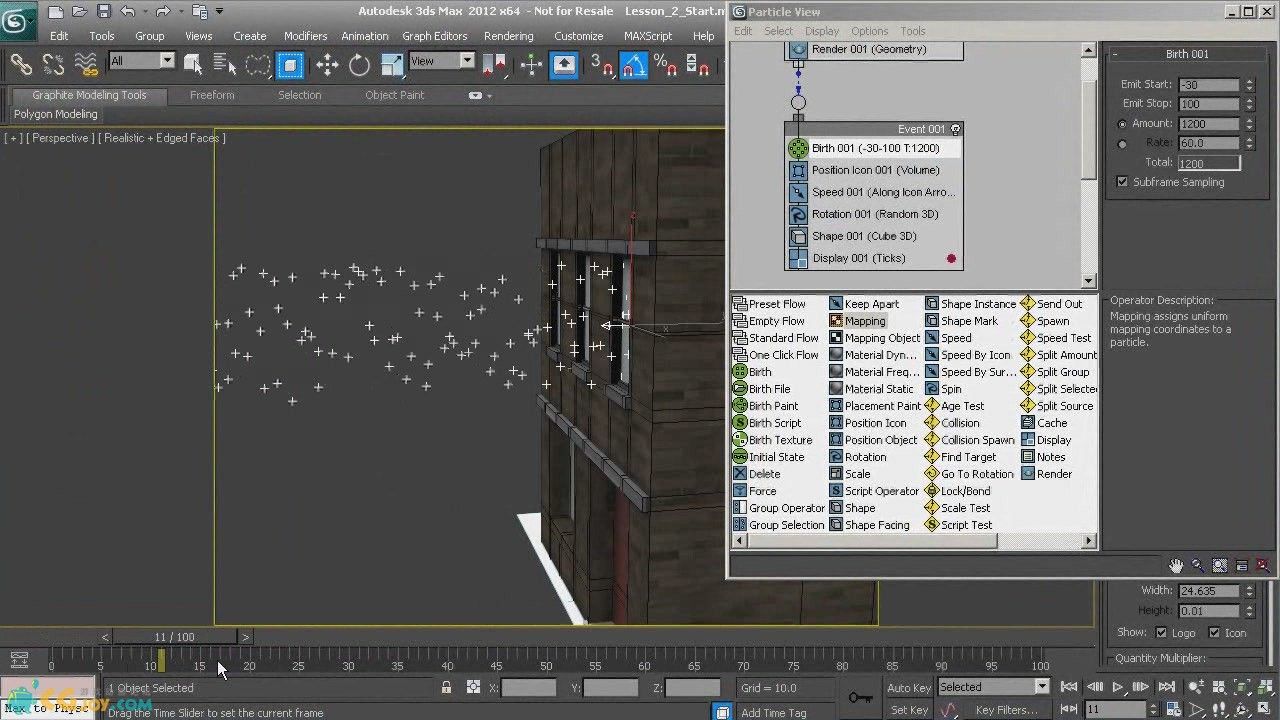The image size is (1280, 720).
Task: Switch to the Freeform ribbon tab
Action: pyautogui.click(x=212, y=95)
